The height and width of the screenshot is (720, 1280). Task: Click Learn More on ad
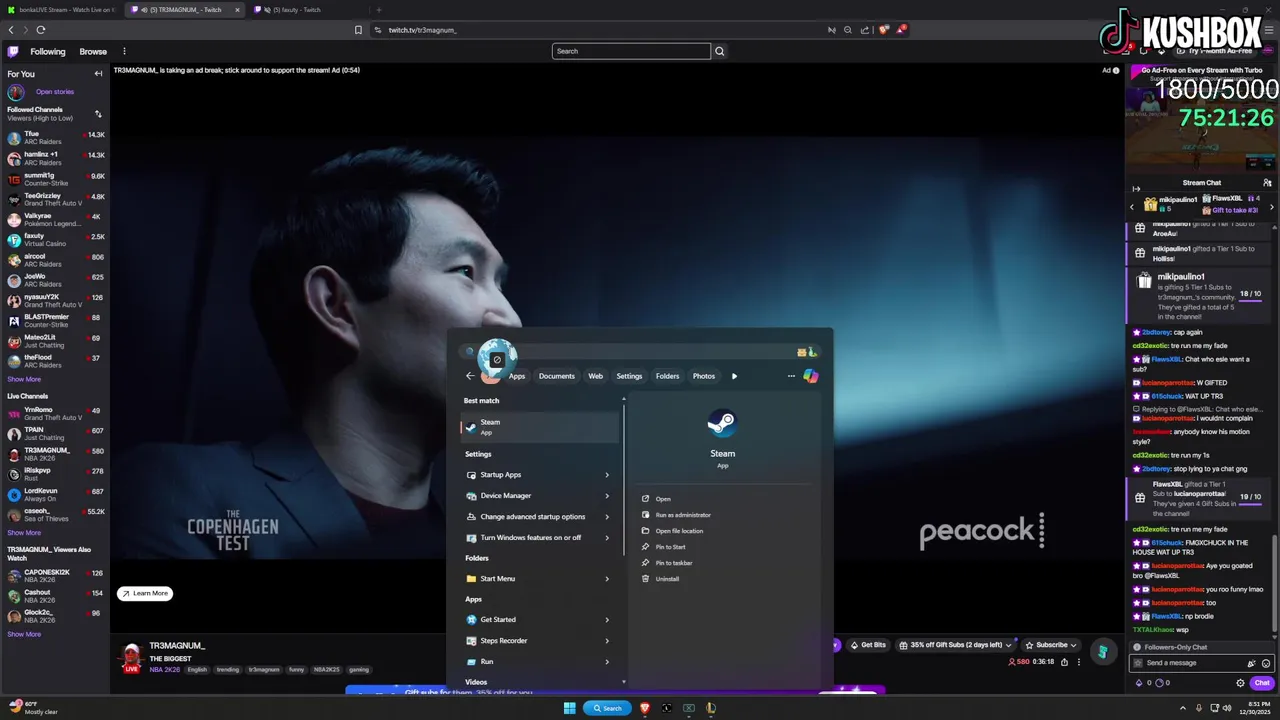tap(145, 593)
